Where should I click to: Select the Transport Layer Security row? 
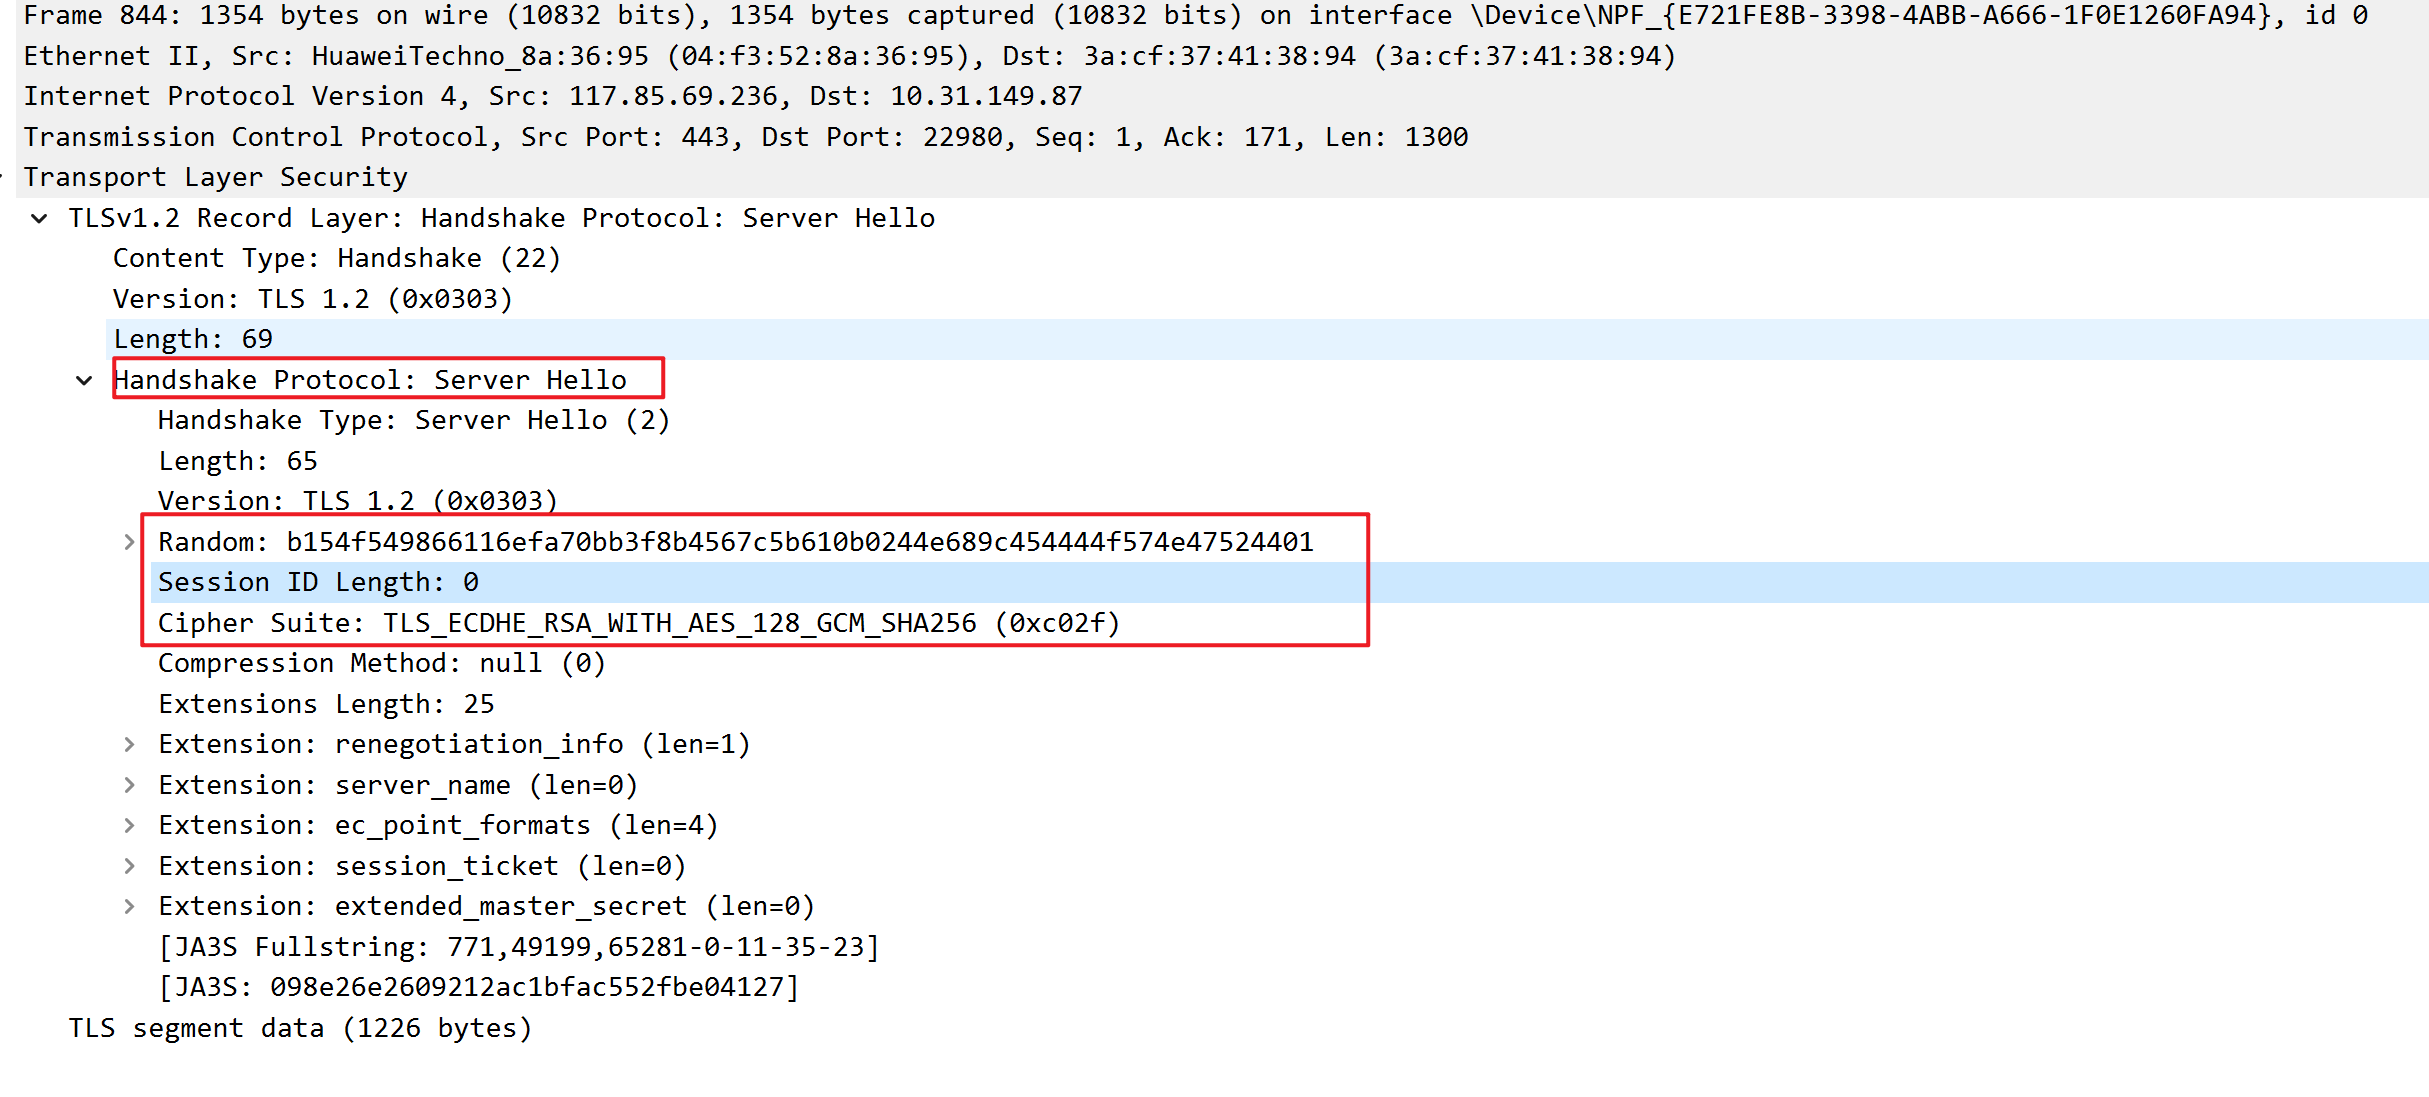1222,177
